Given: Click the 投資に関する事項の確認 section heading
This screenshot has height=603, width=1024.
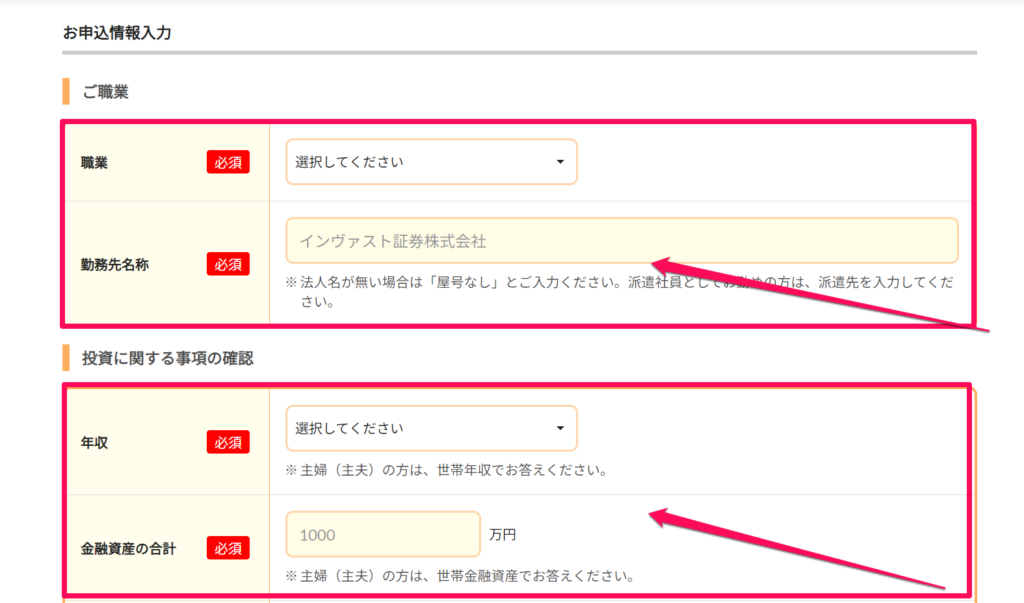Looking at the screenshot, I should coord(167,358).
